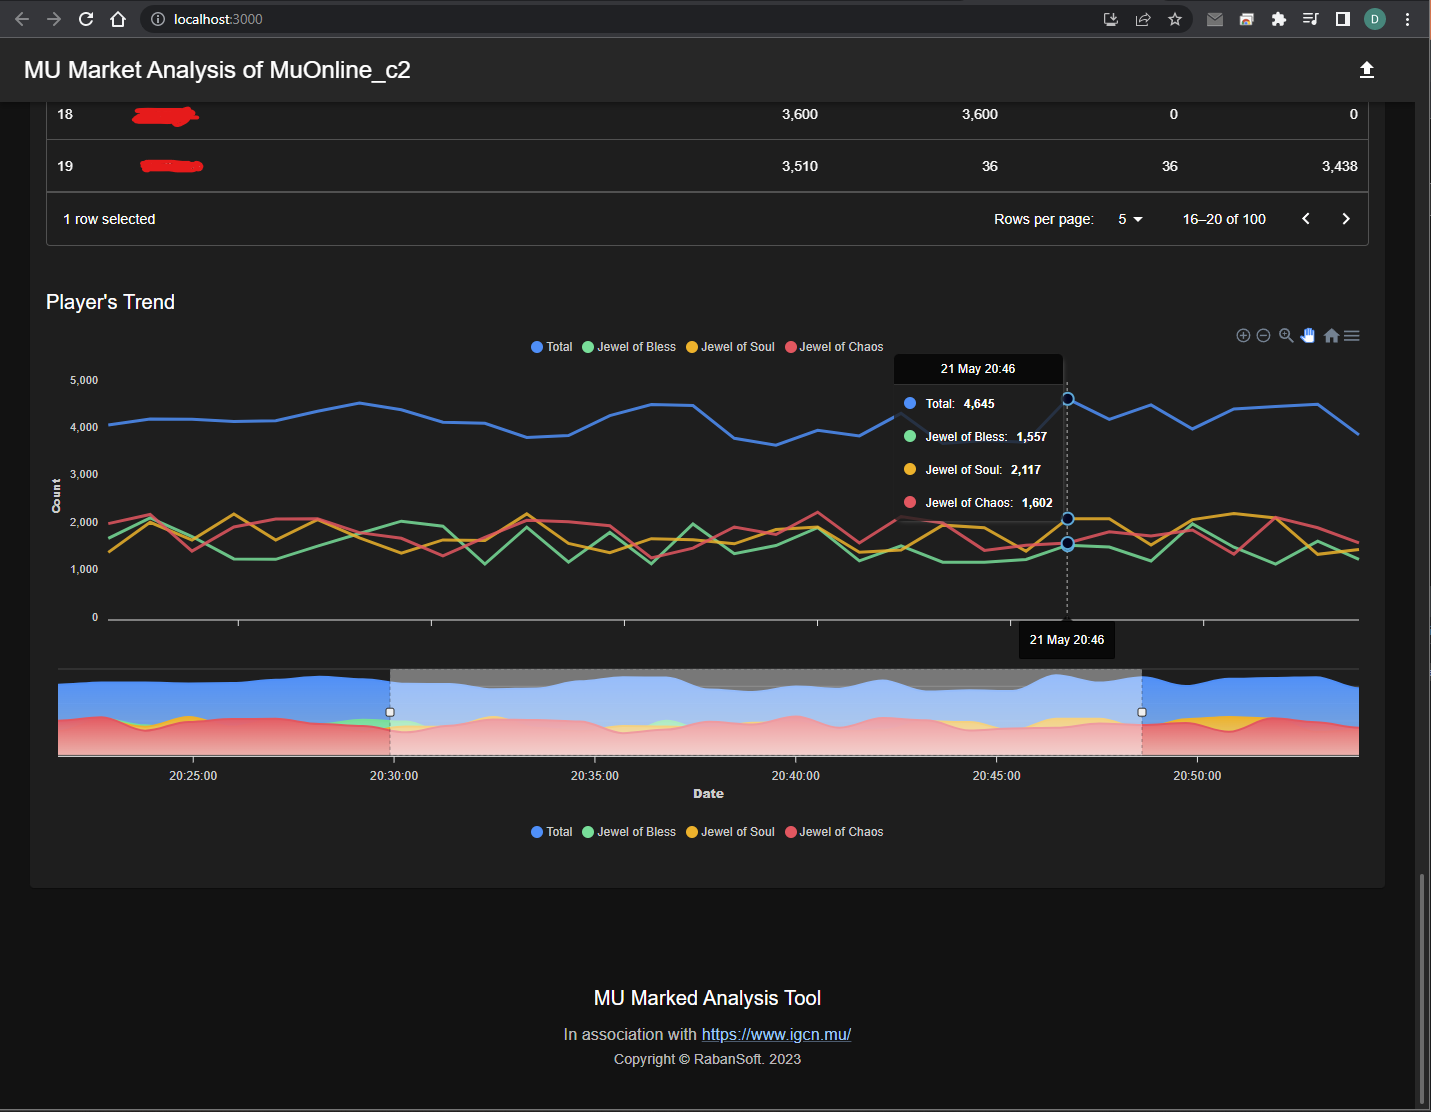
Task: Open the chart hamburger menu
Action: (1352, 336)
